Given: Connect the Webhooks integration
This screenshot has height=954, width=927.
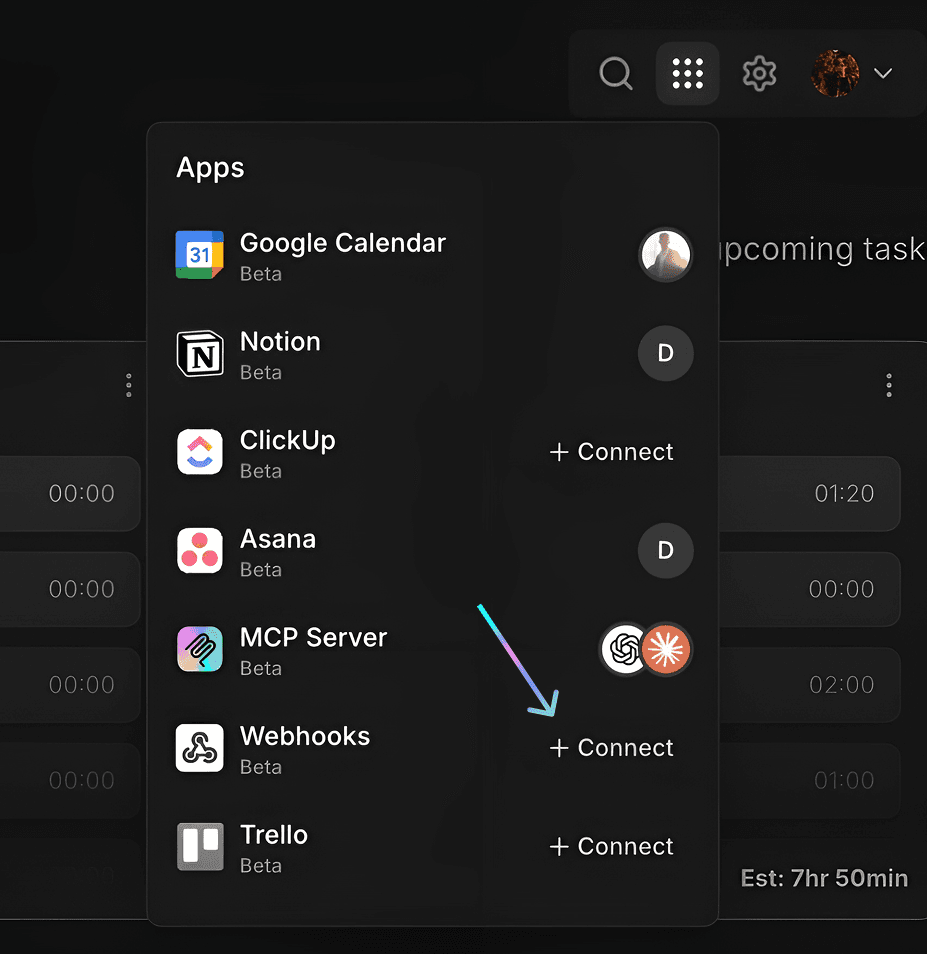Looking at the screenshot, I should (x=611, y=748).
